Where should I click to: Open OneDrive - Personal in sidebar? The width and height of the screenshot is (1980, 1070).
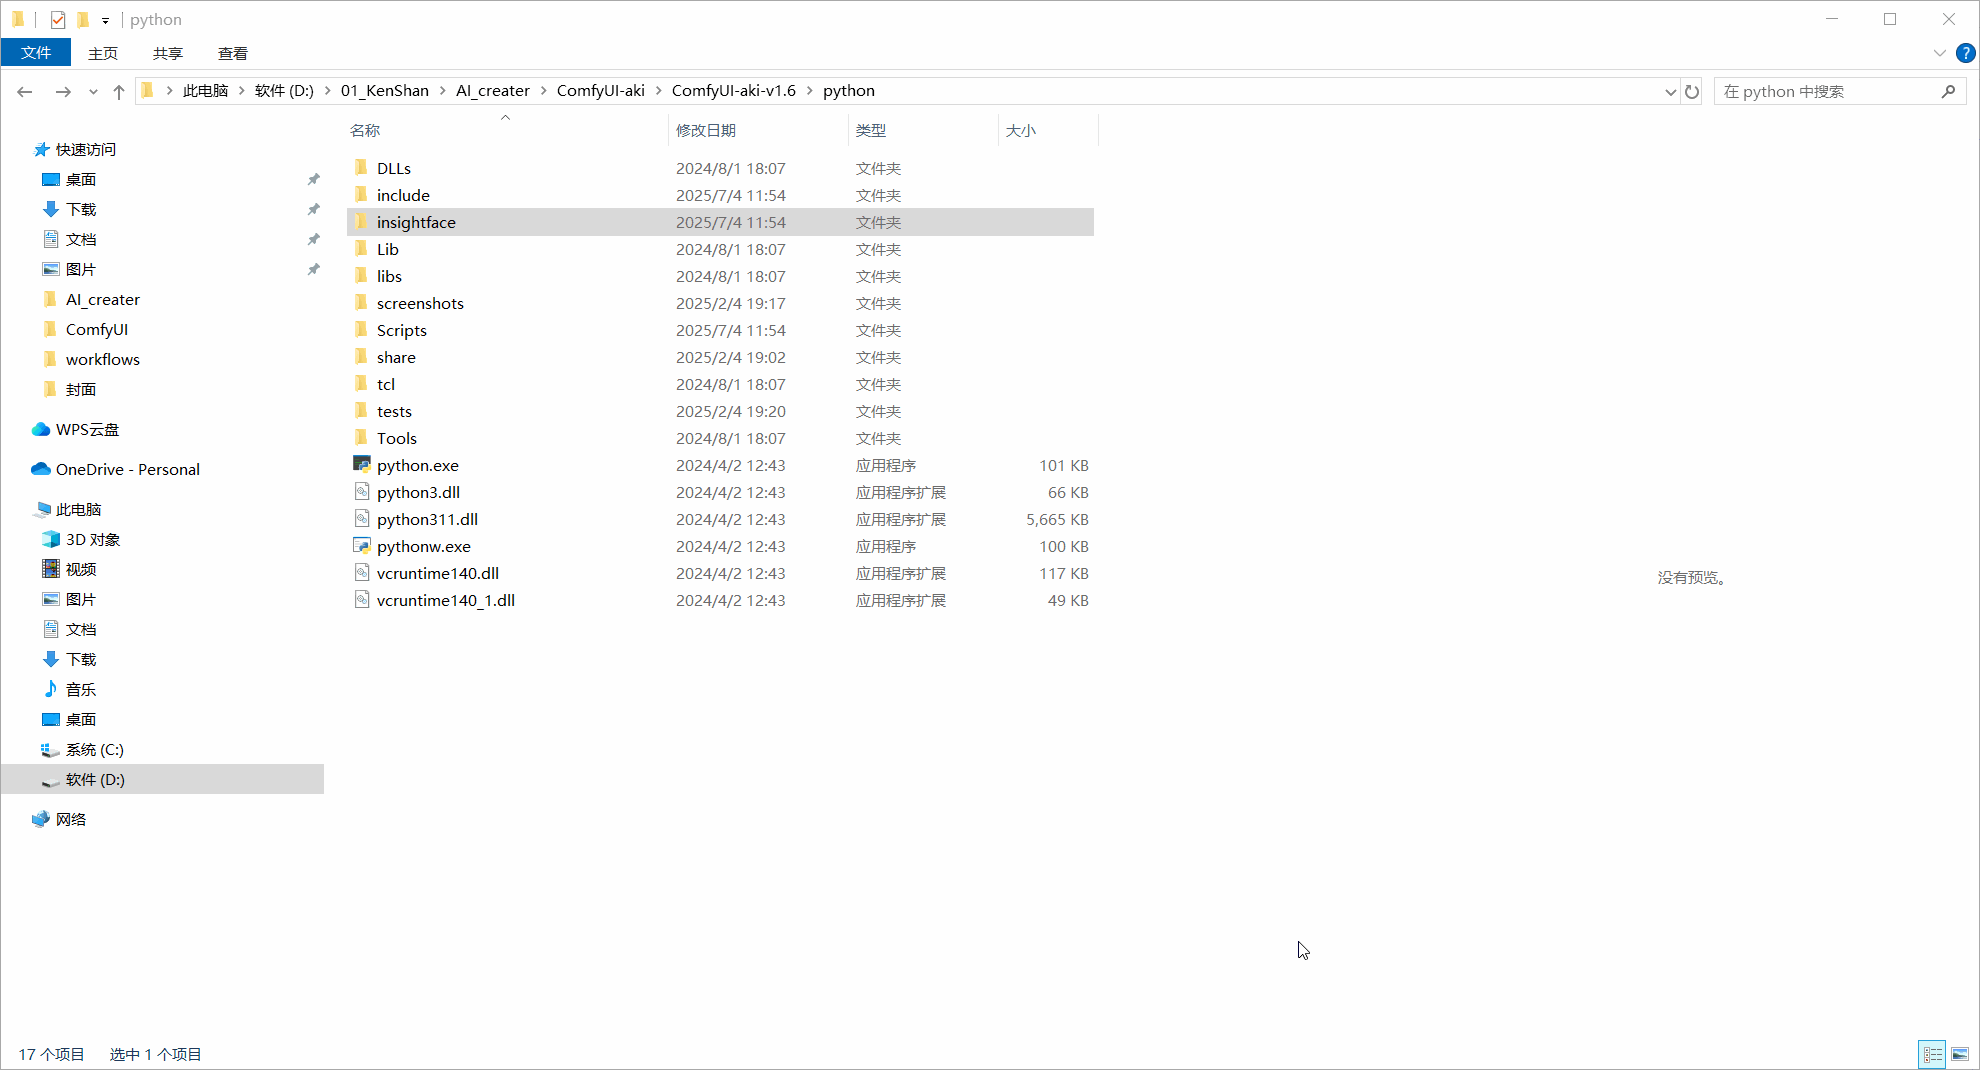click(127, 469)
